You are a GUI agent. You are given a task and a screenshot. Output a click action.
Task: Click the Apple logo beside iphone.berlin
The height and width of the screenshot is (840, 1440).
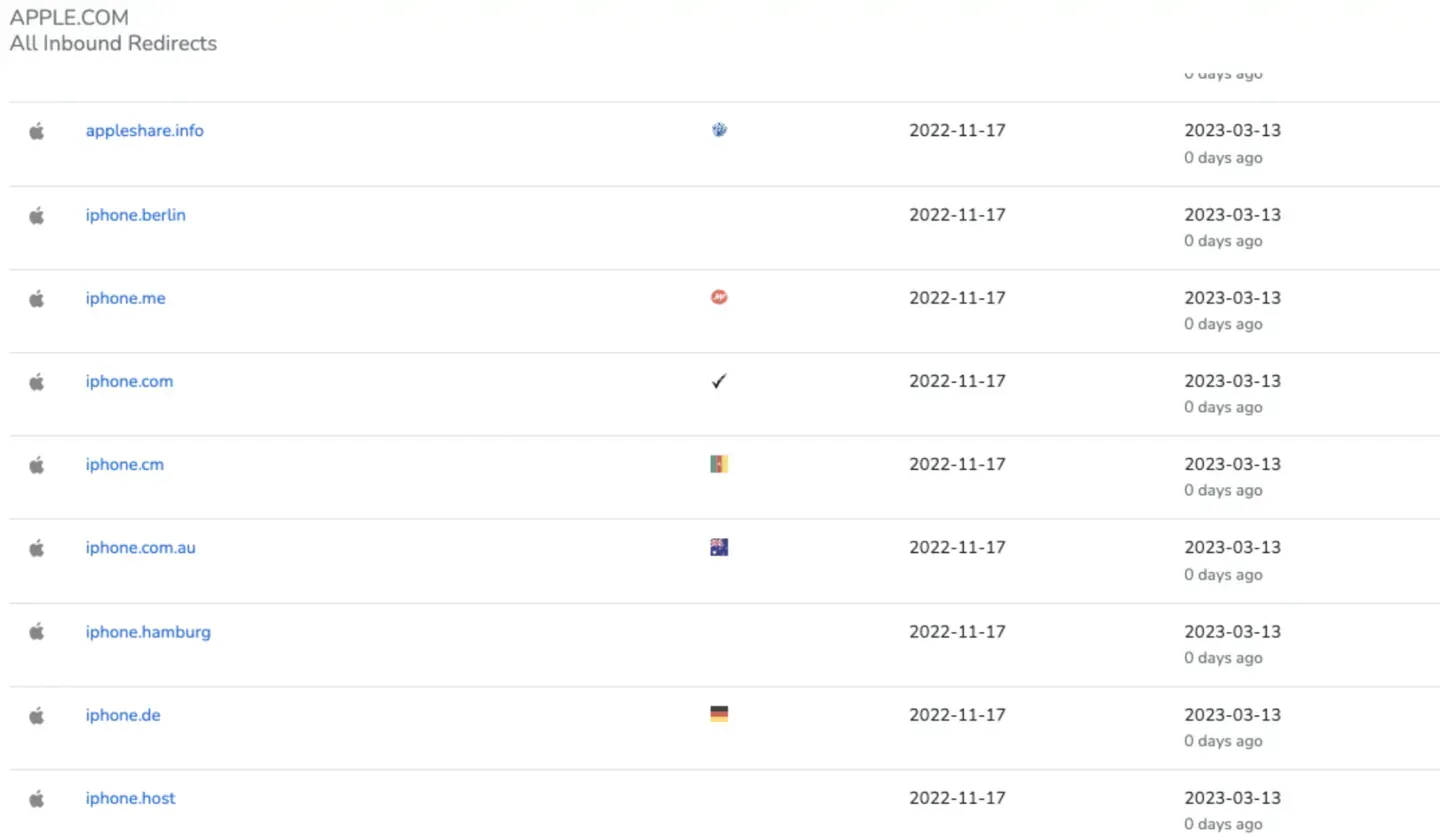click(x=37, y=215)
